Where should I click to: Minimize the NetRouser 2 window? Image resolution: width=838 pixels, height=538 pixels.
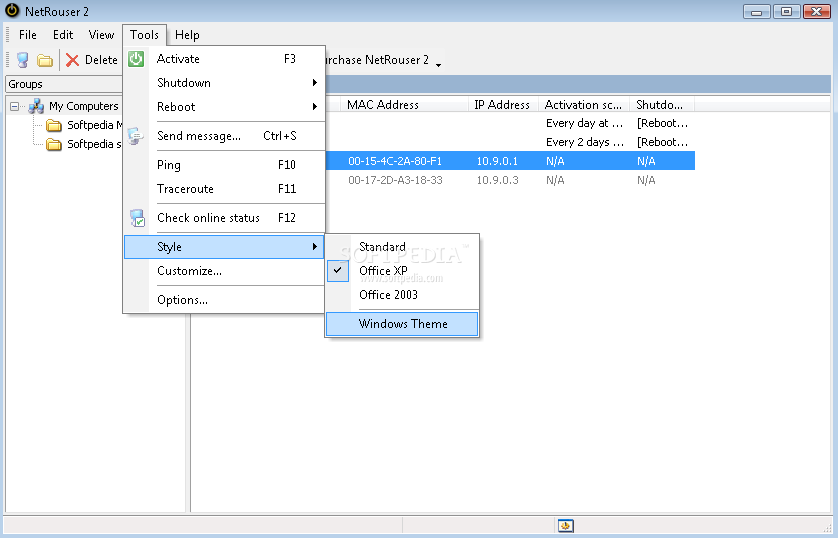(x=756, y=11)
